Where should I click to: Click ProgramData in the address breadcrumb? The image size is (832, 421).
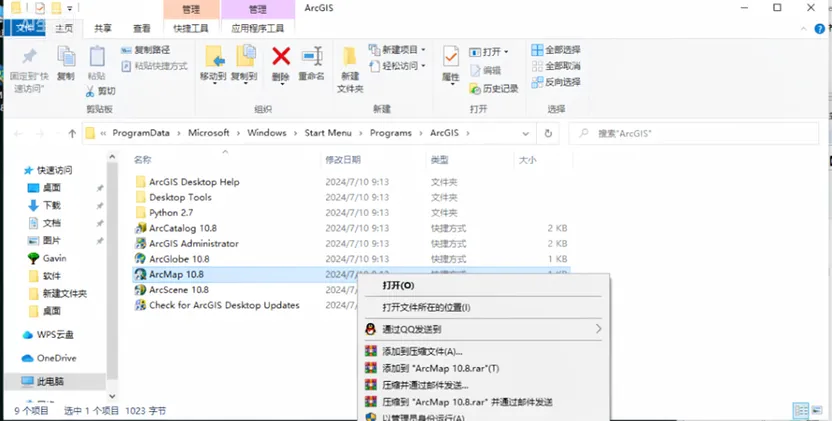tap(141, 133)
